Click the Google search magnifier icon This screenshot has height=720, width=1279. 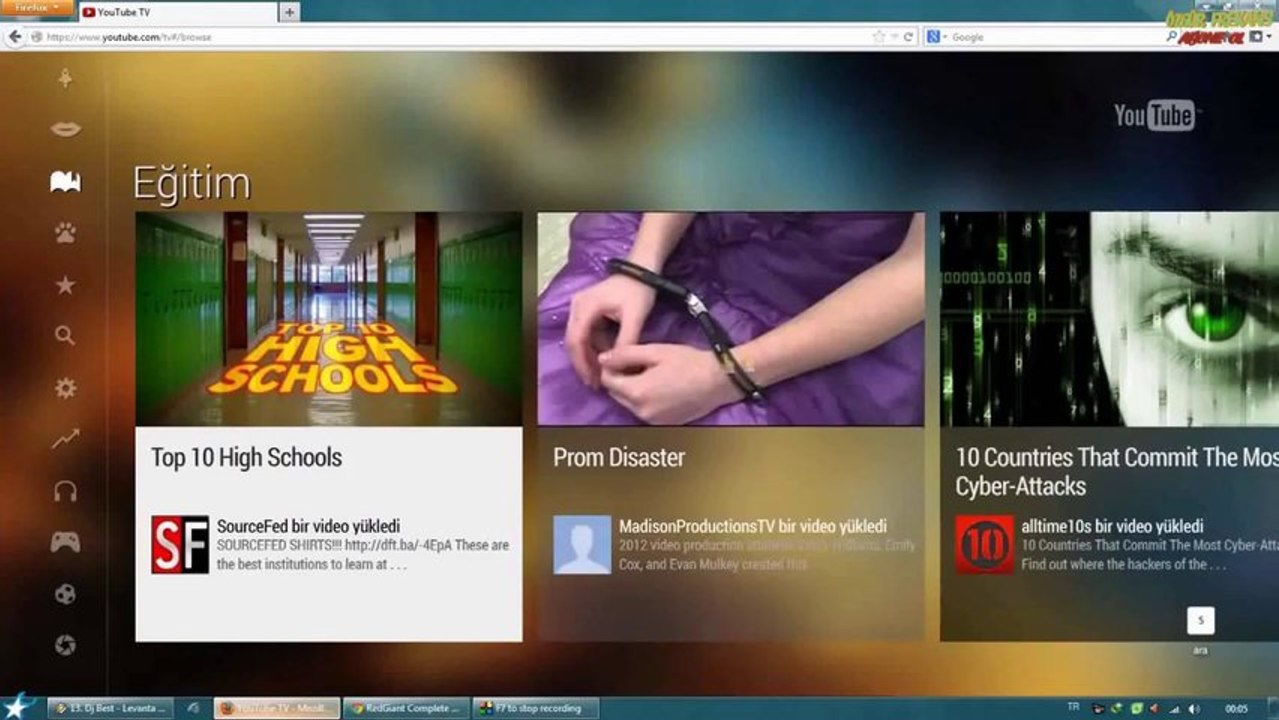(1172, 37)
